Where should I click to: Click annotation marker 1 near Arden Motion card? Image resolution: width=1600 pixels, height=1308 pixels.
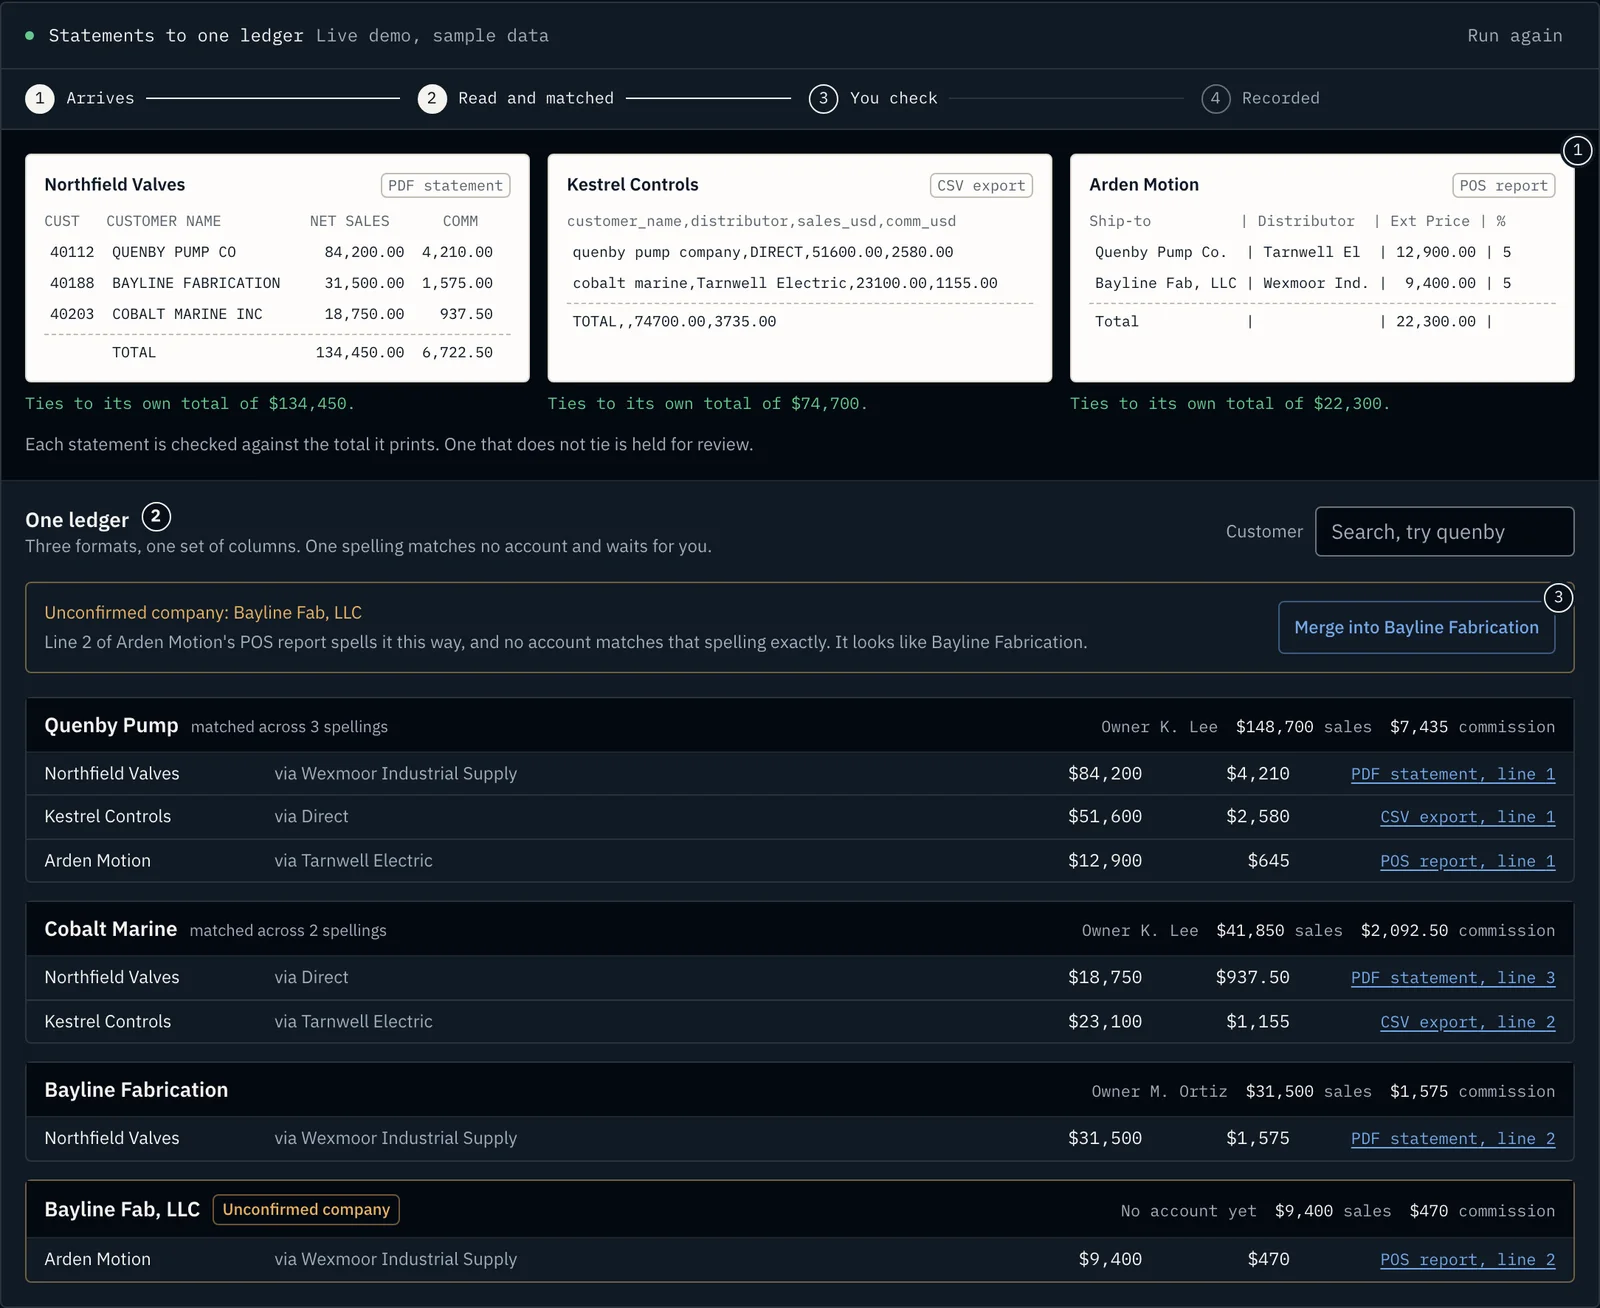(1577, 151)
